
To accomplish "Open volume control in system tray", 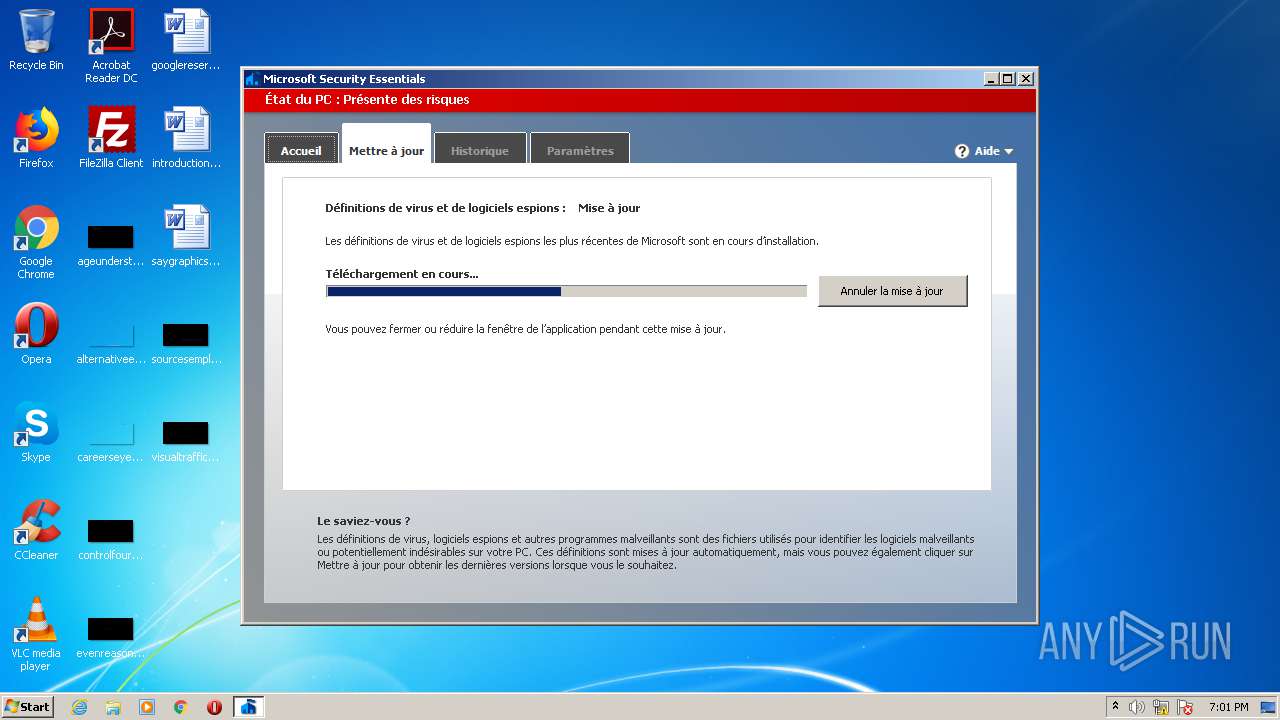I will coord(1137,707).
